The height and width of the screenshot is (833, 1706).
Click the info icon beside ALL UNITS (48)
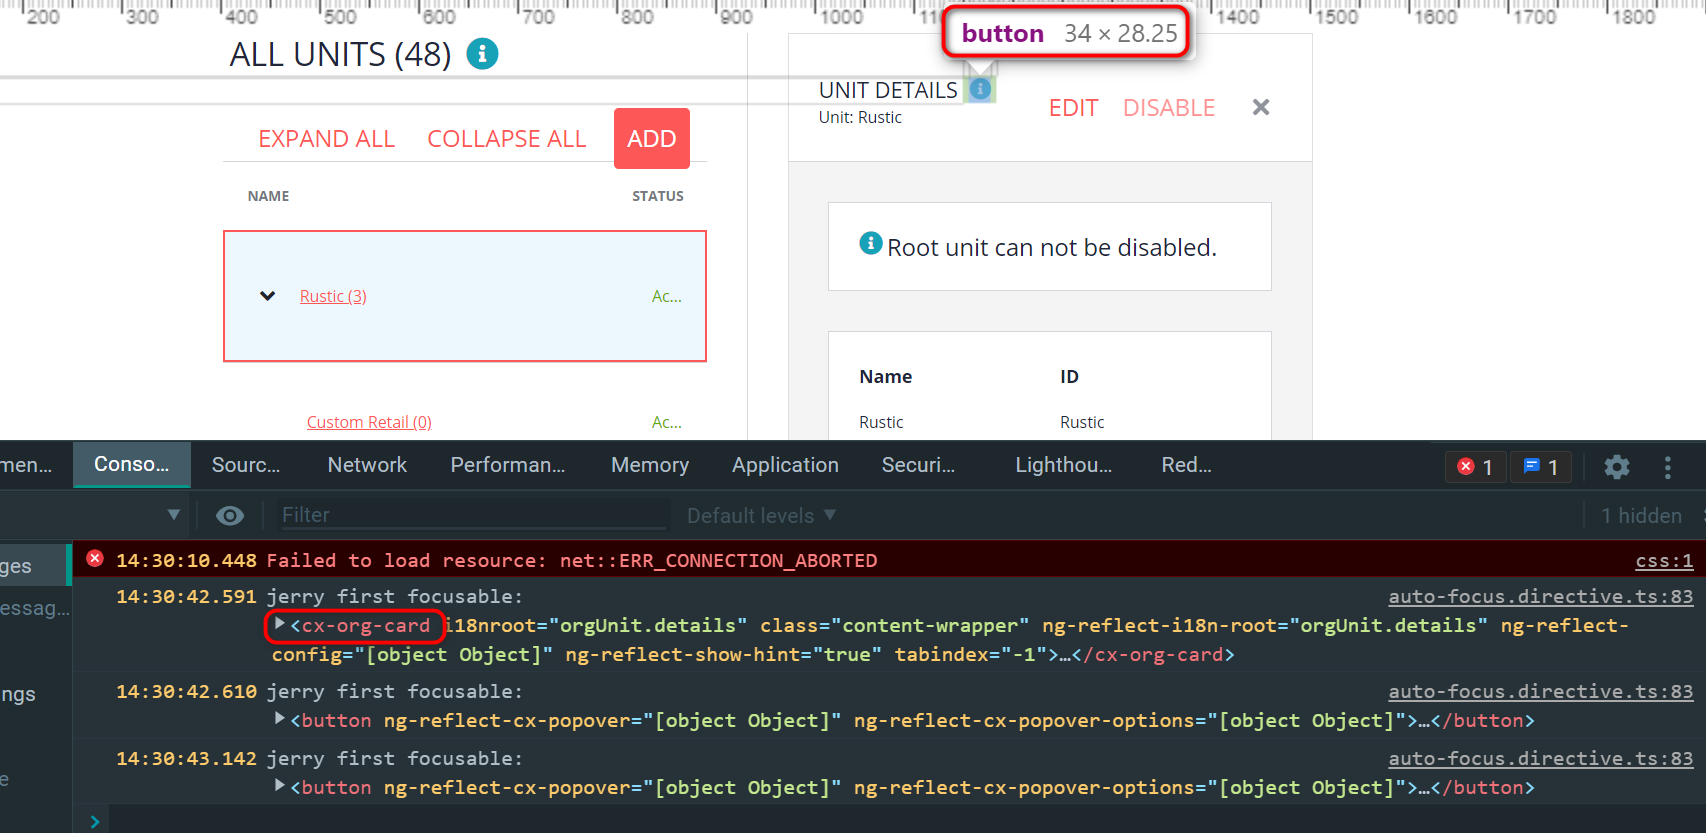(482, 54)
